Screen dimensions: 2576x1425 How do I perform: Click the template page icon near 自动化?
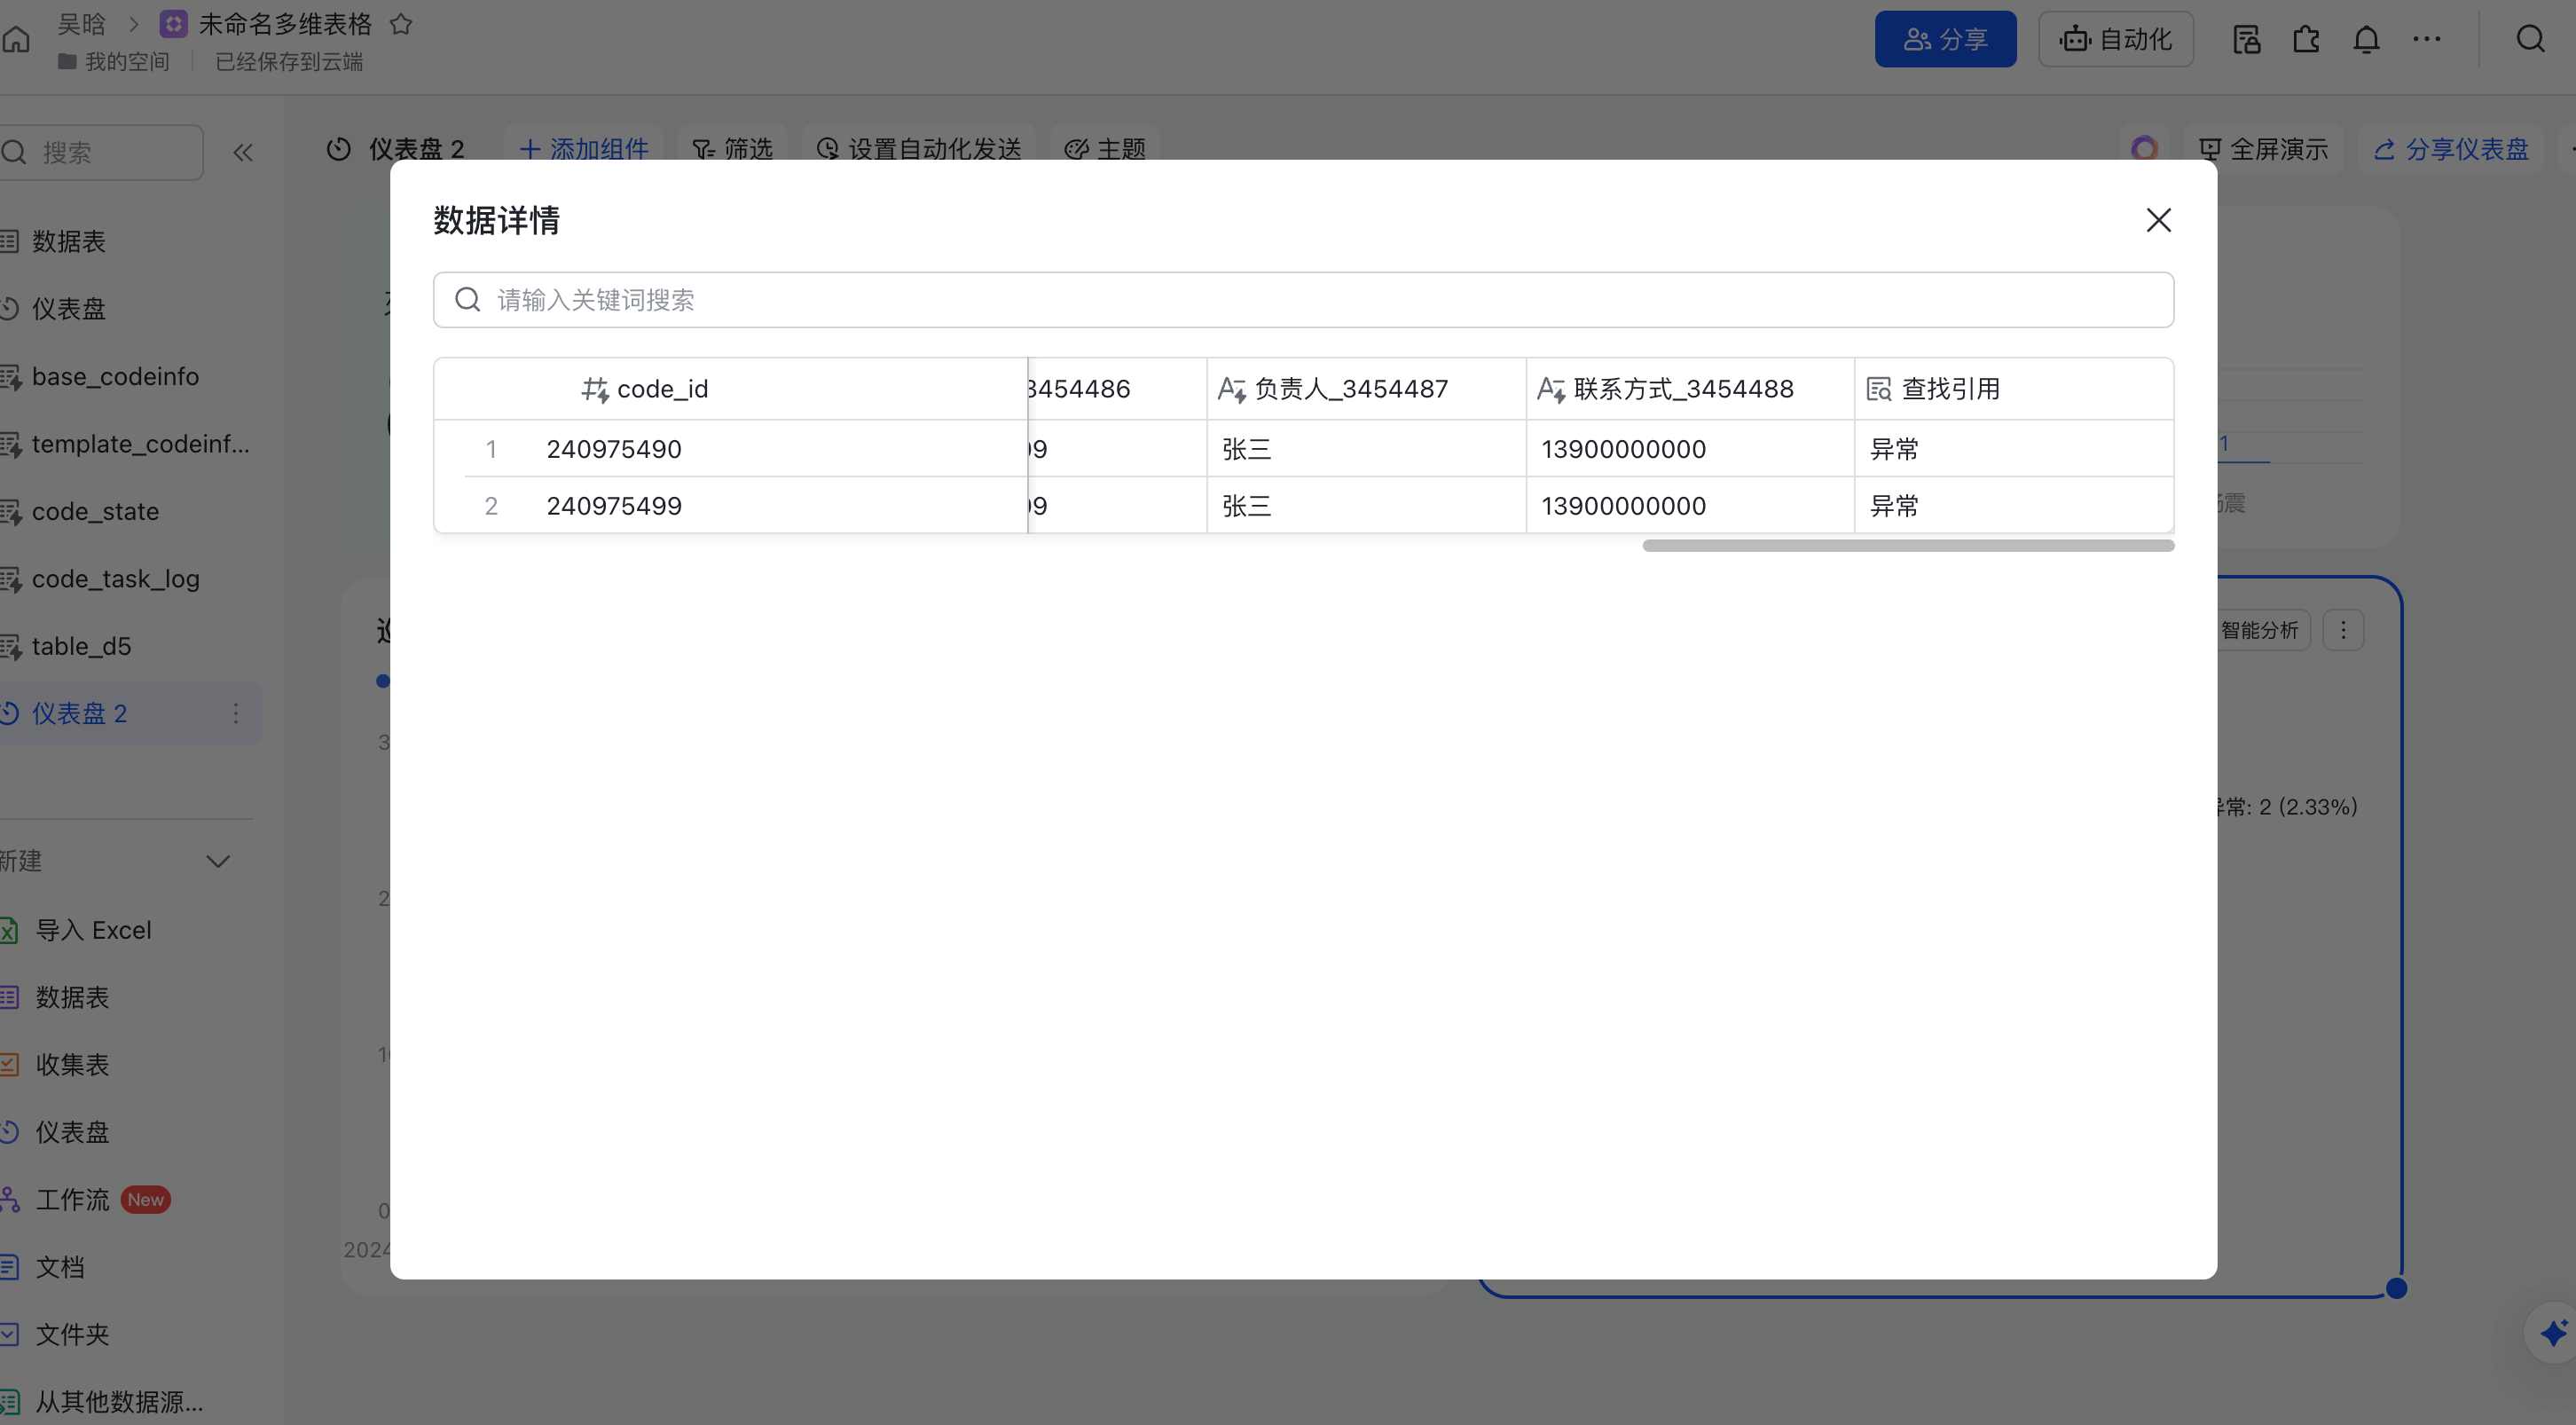[2246, 40]
